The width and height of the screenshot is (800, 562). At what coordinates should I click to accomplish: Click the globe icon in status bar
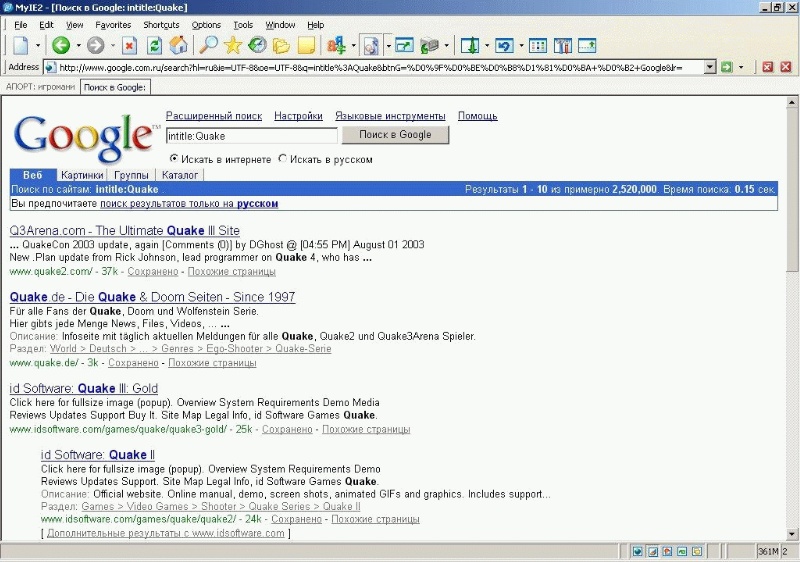coord(638,551)
